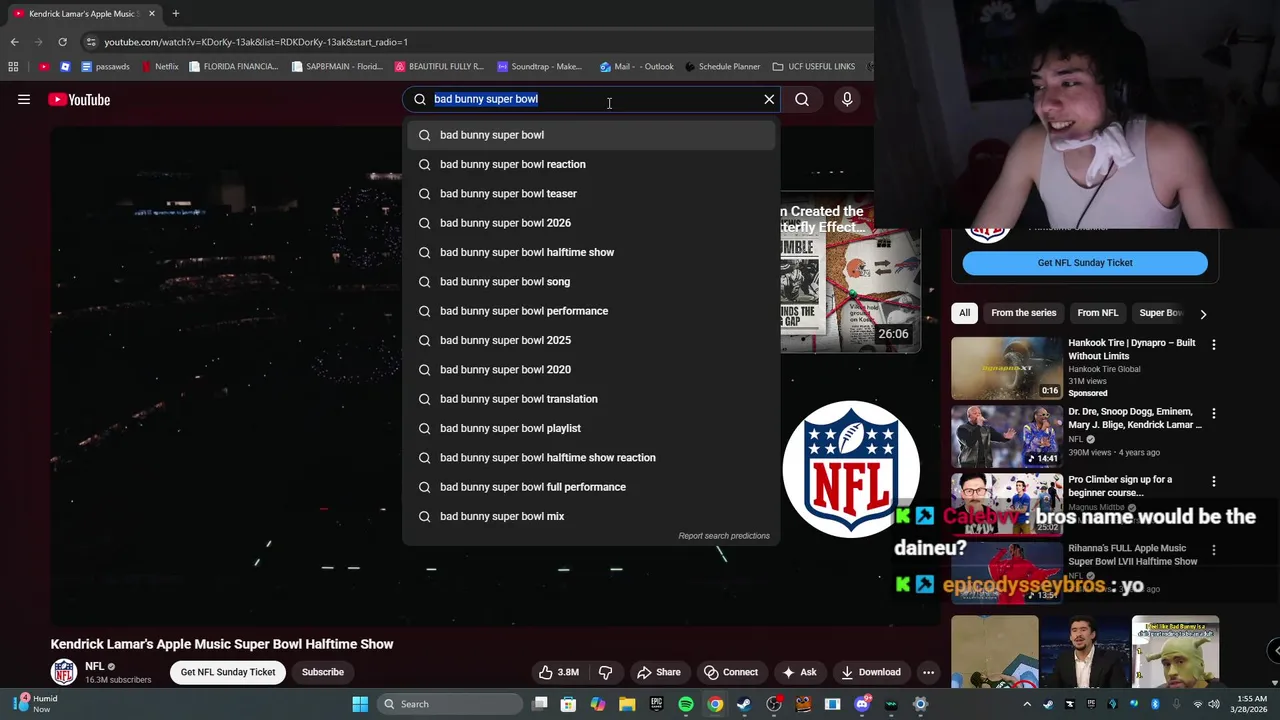Open the Schedule Planner bookmark
The image size is (1280, 720).
point(722,67)
